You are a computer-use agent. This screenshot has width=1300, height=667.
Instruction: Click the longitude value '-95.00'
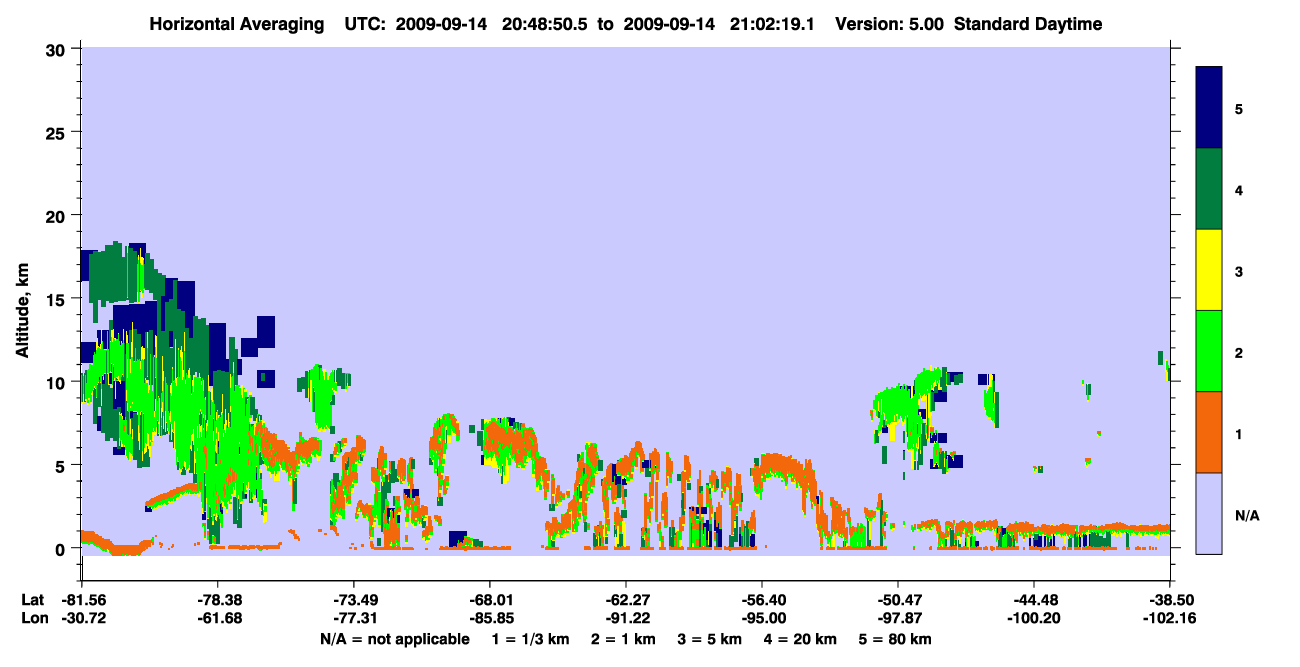point(761,619)
